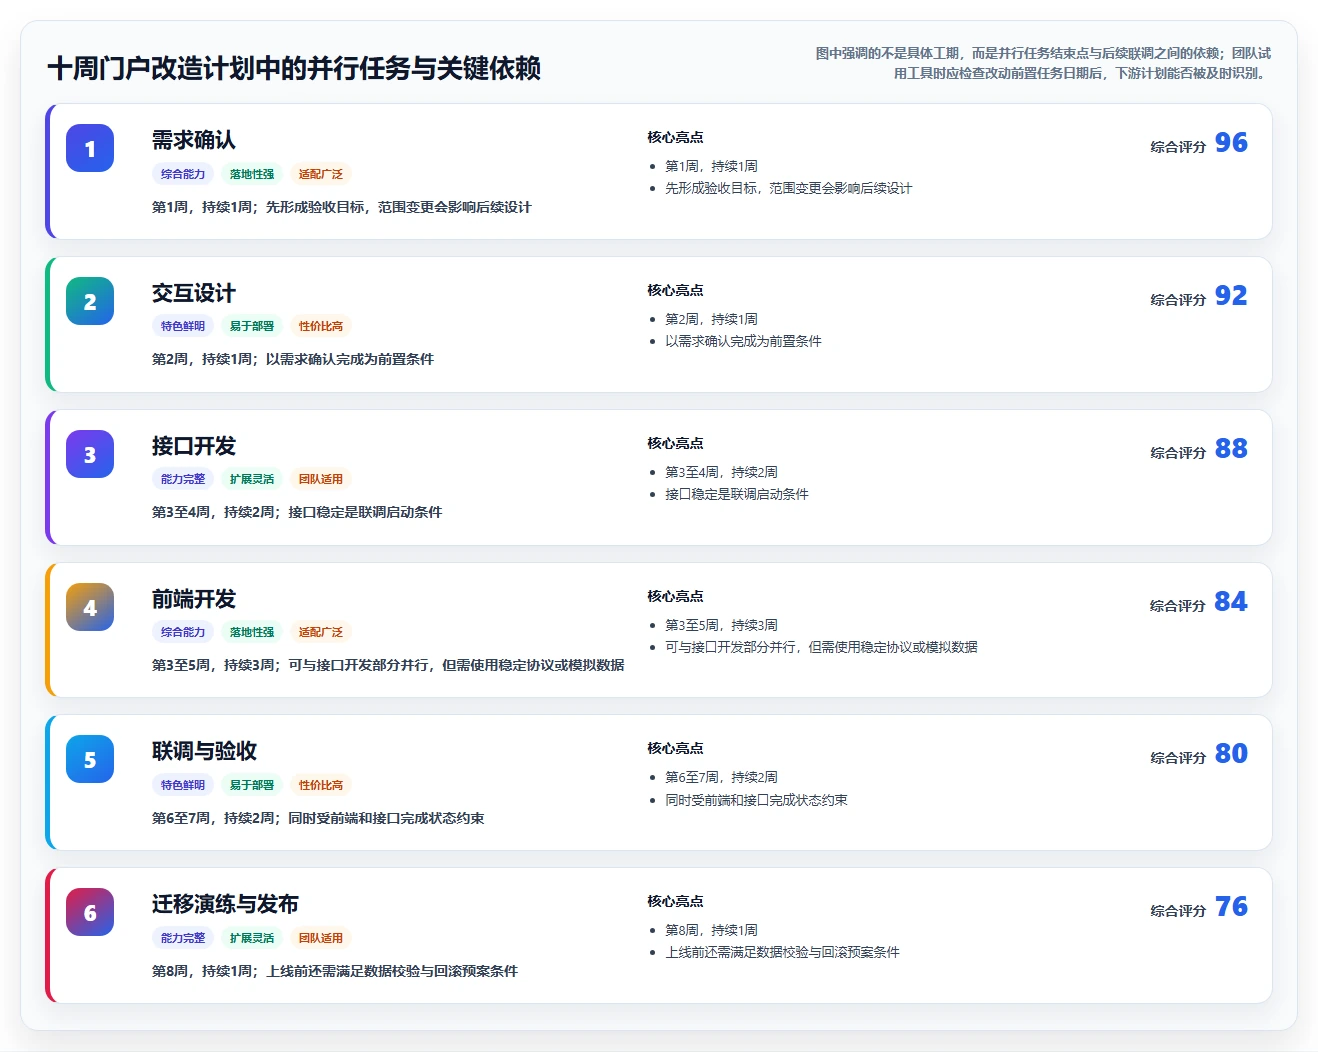Select the 综合能力 tag under 需求确认
1318x1052 pixels.
183,174
